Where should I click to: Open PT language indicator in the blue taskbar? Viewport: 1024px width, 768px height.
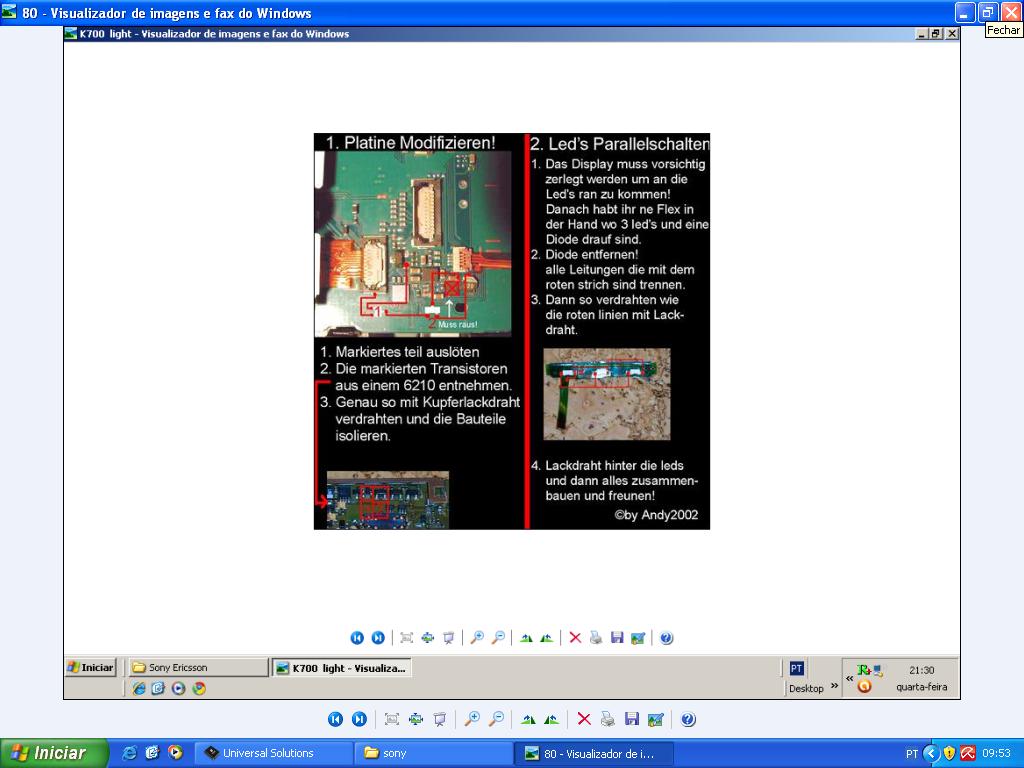911,753
